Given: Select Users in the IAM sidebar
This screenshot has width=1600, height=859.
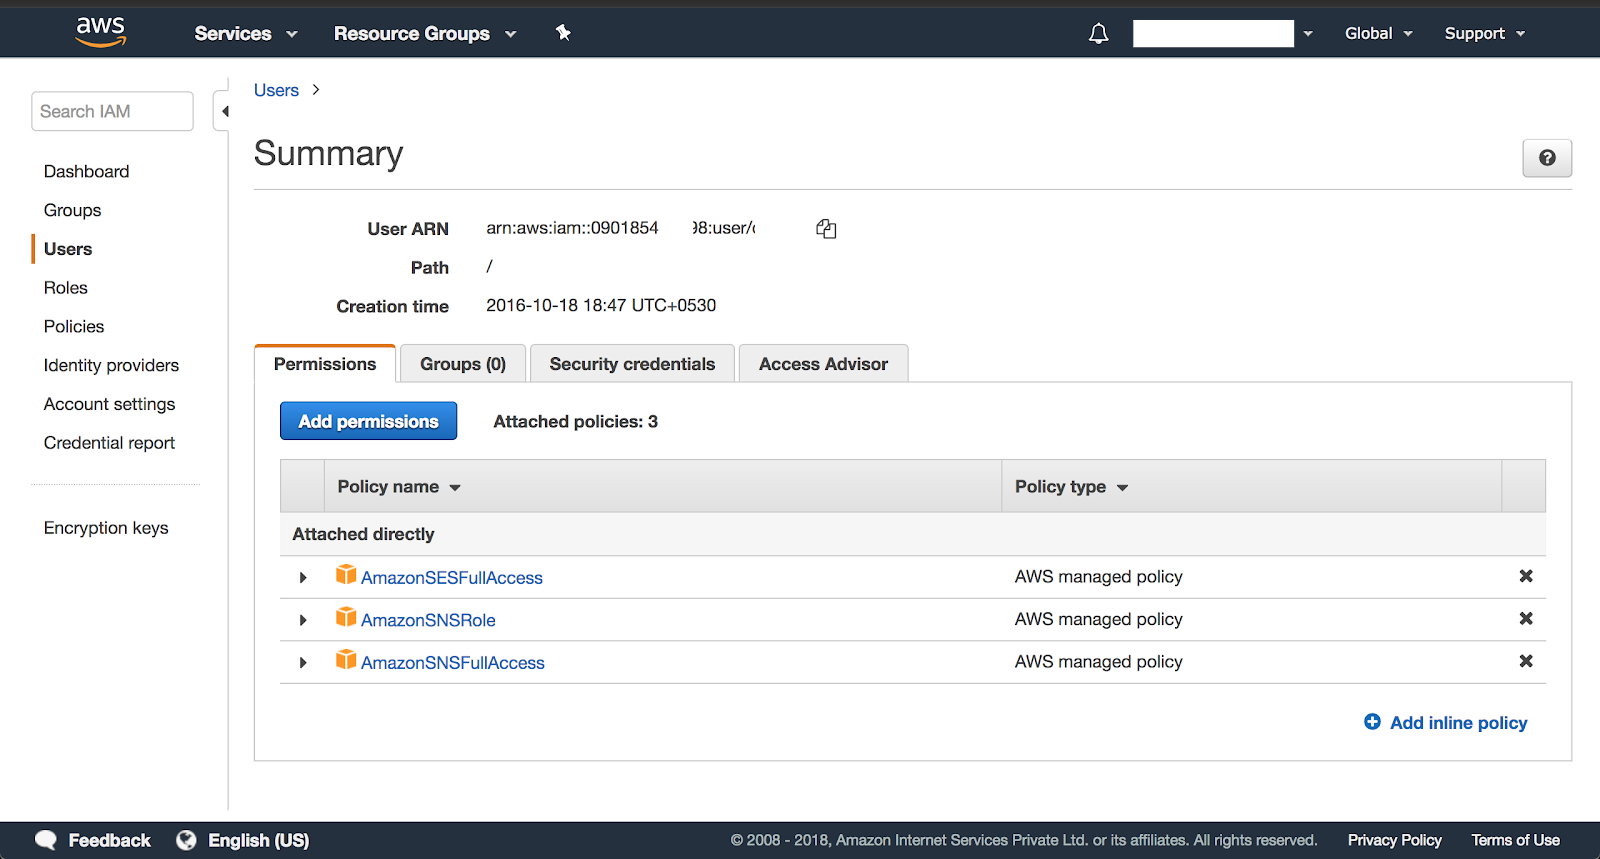Looking at the screenshot, I should pyautogui.click(x=68, y=249).
